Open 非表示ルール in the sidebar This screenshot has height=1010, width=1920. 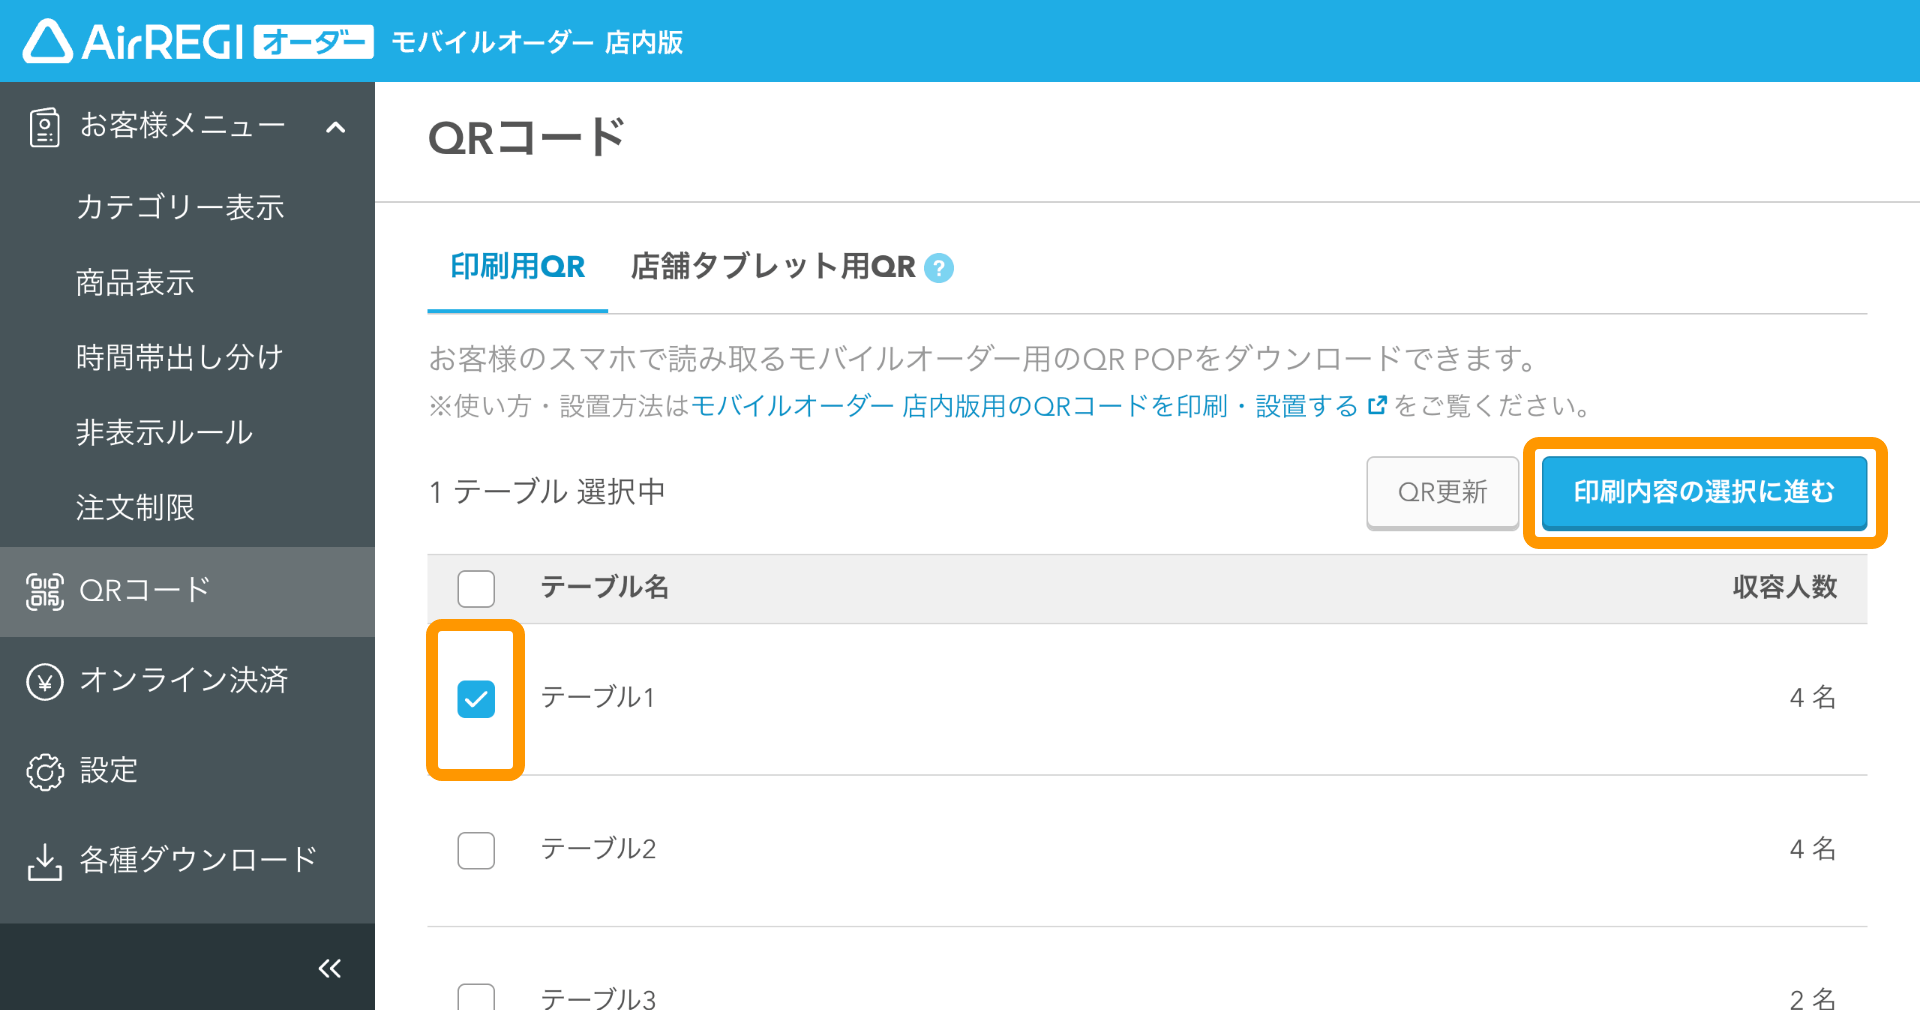tap(165, 432)
